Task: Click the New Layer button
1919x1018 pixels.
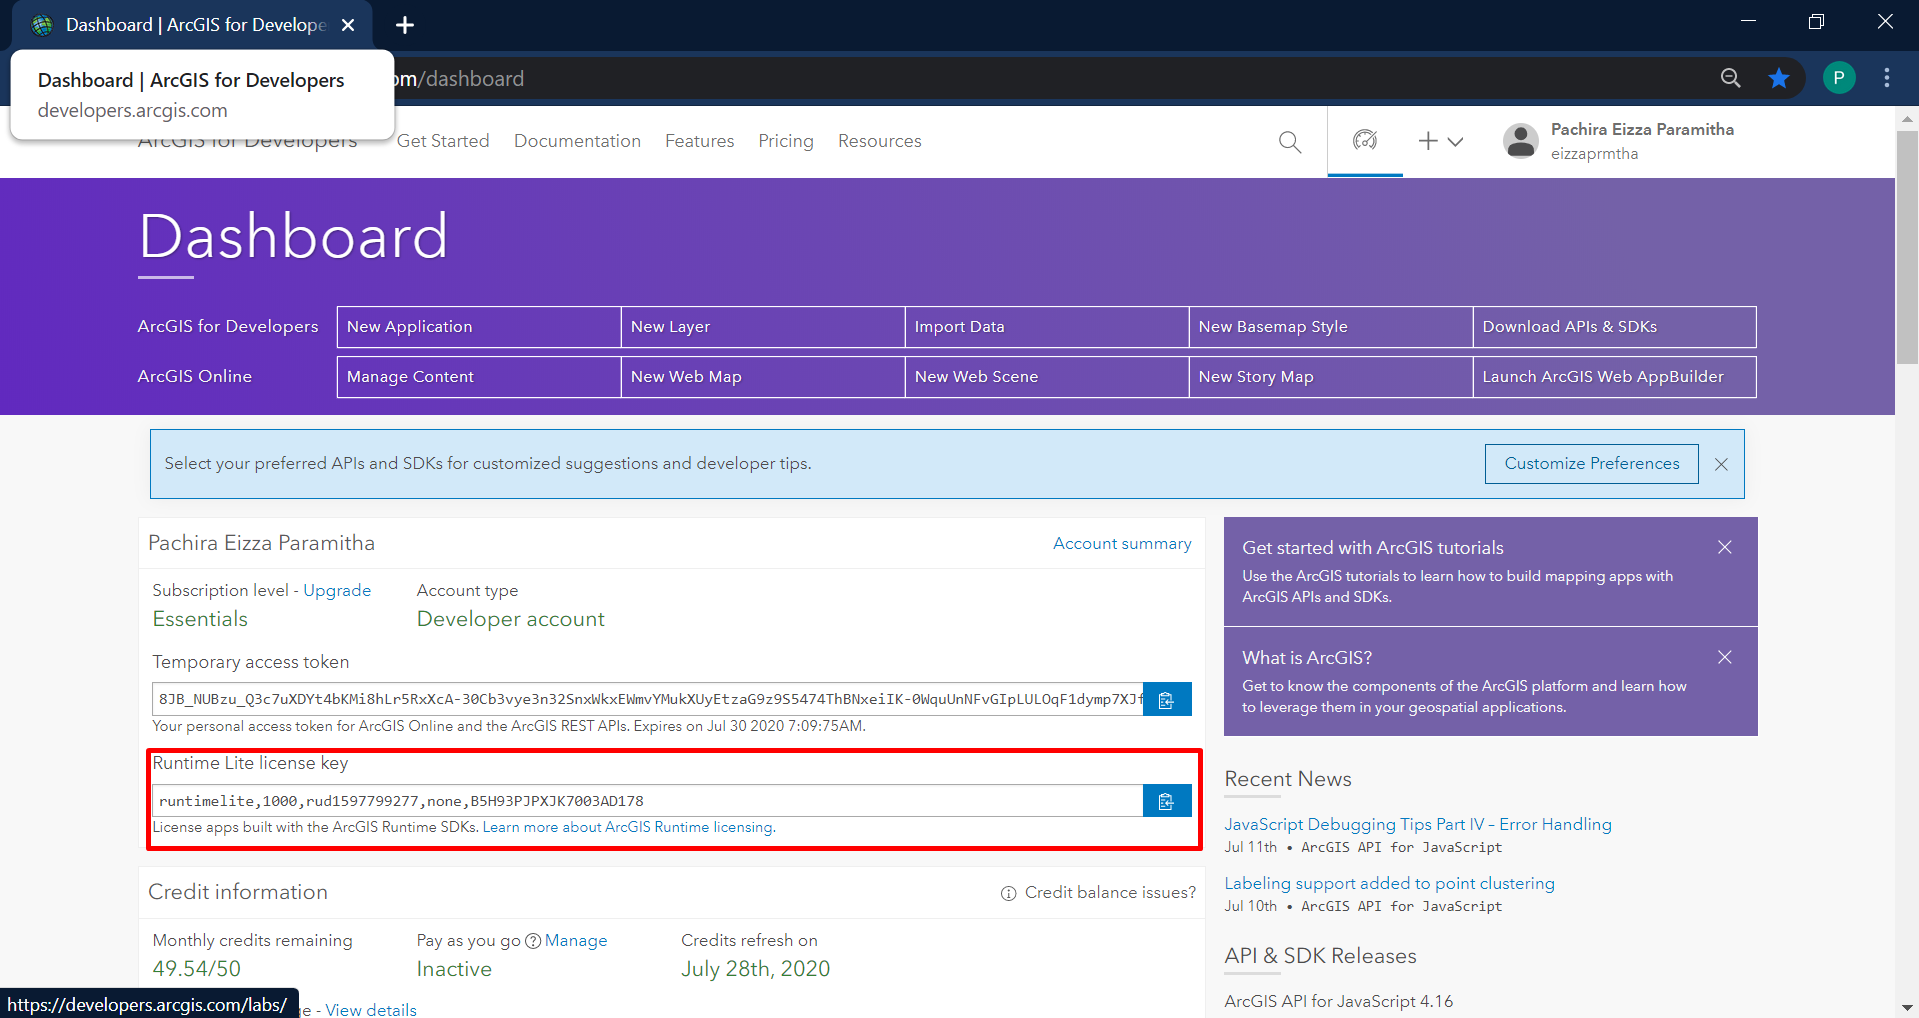Action: tap(763, 327)
